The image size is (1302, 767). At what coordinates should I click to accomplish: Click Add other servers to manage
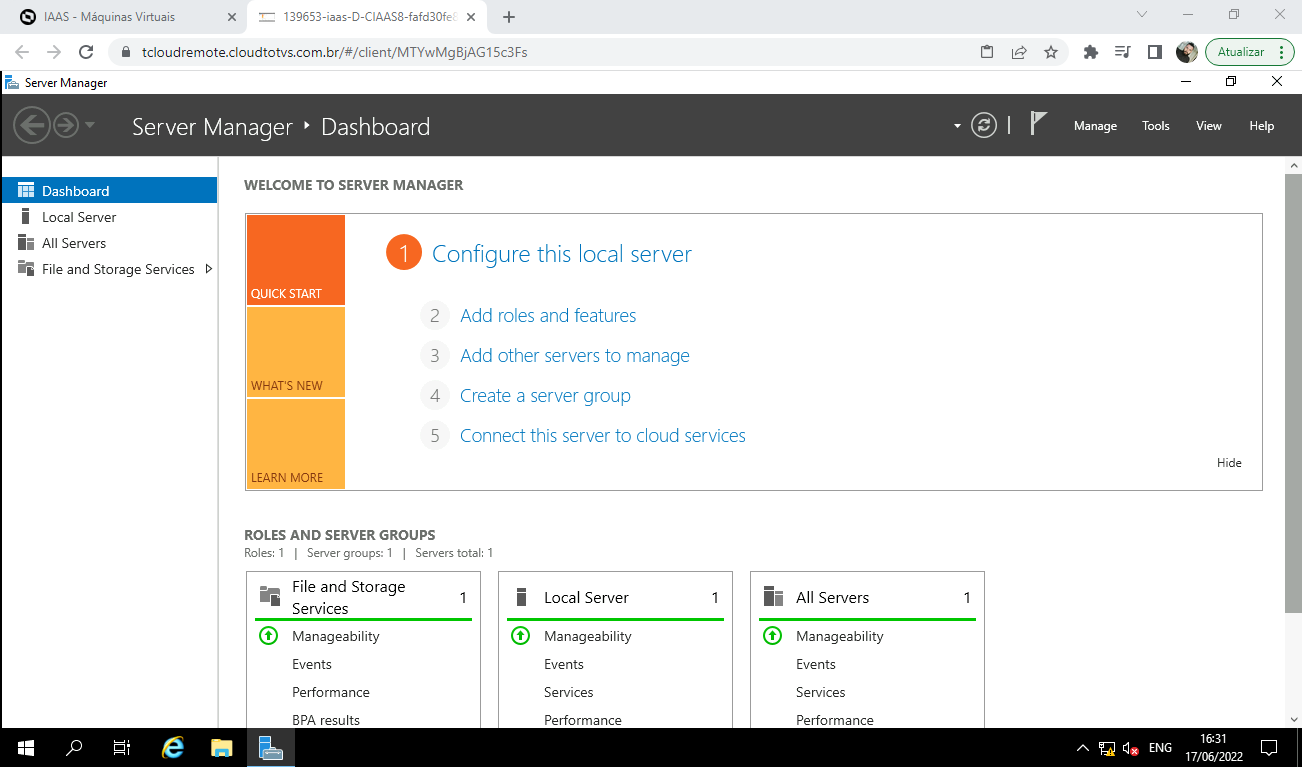click(575, 356)
